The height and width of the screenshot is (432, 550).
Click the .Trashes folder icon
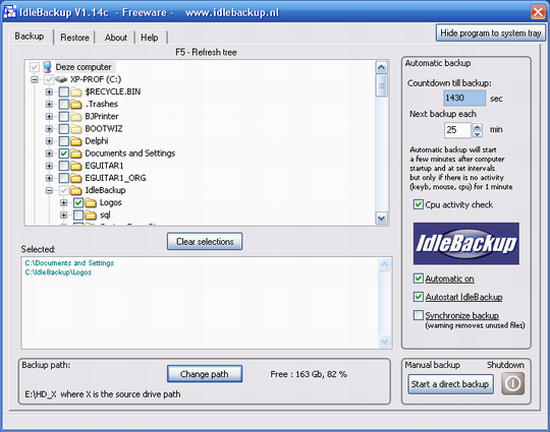pyautogui.click(x=75, y=104)
